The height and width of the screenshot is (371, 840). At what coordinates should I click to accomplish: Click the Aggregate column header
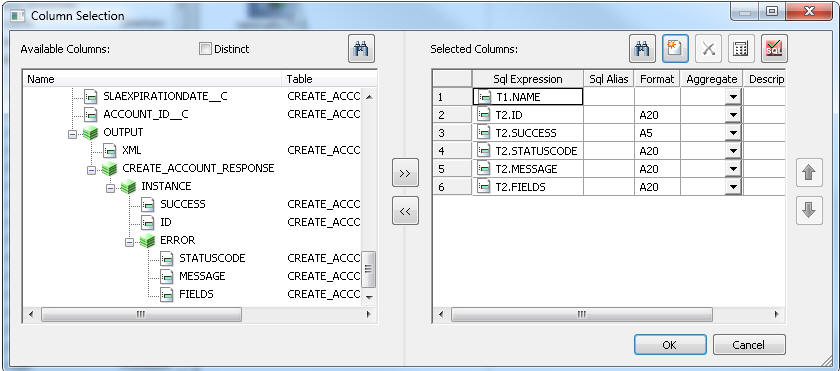[x=712, y=79]
